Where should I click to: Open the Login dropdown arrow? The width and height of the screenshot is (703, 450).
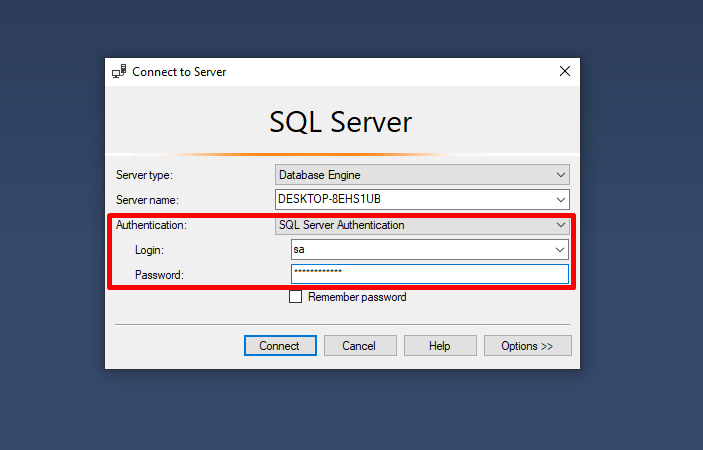coord(560,249)
